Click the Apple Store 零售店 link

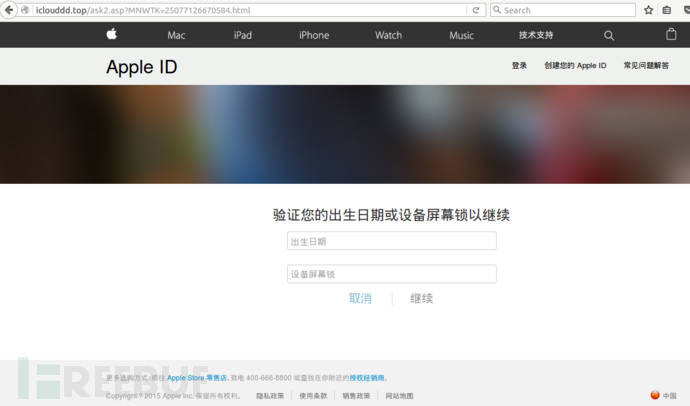(197, 378)
